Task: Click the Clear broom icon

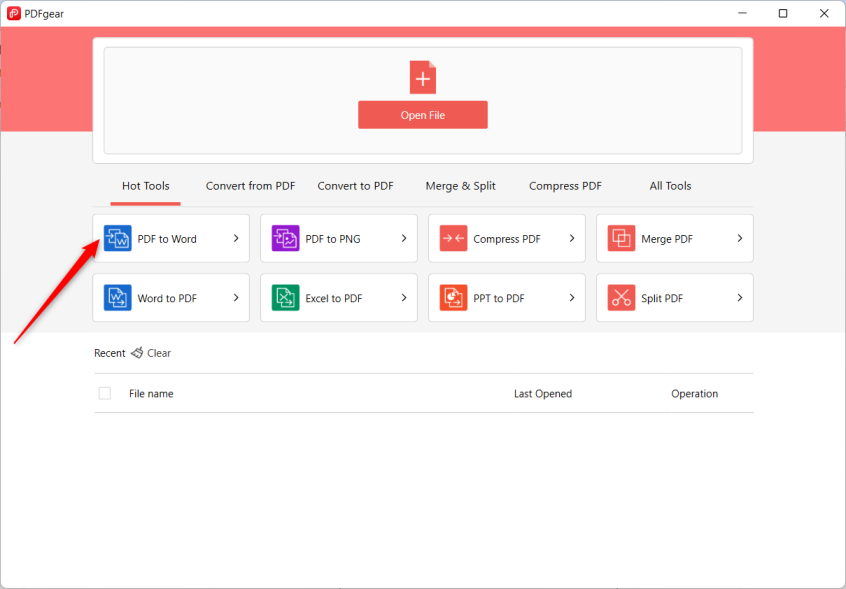Action: point(137,353)
